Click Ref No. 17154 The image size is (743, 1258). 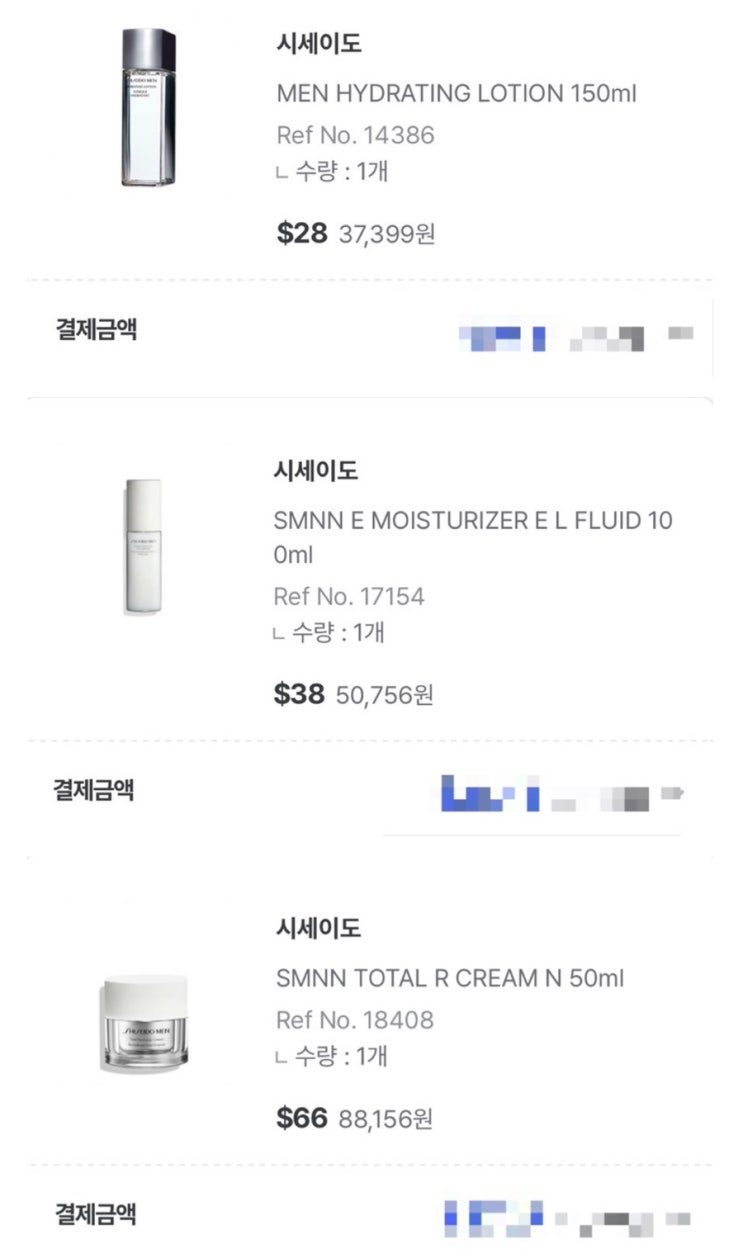coord(349,597)
